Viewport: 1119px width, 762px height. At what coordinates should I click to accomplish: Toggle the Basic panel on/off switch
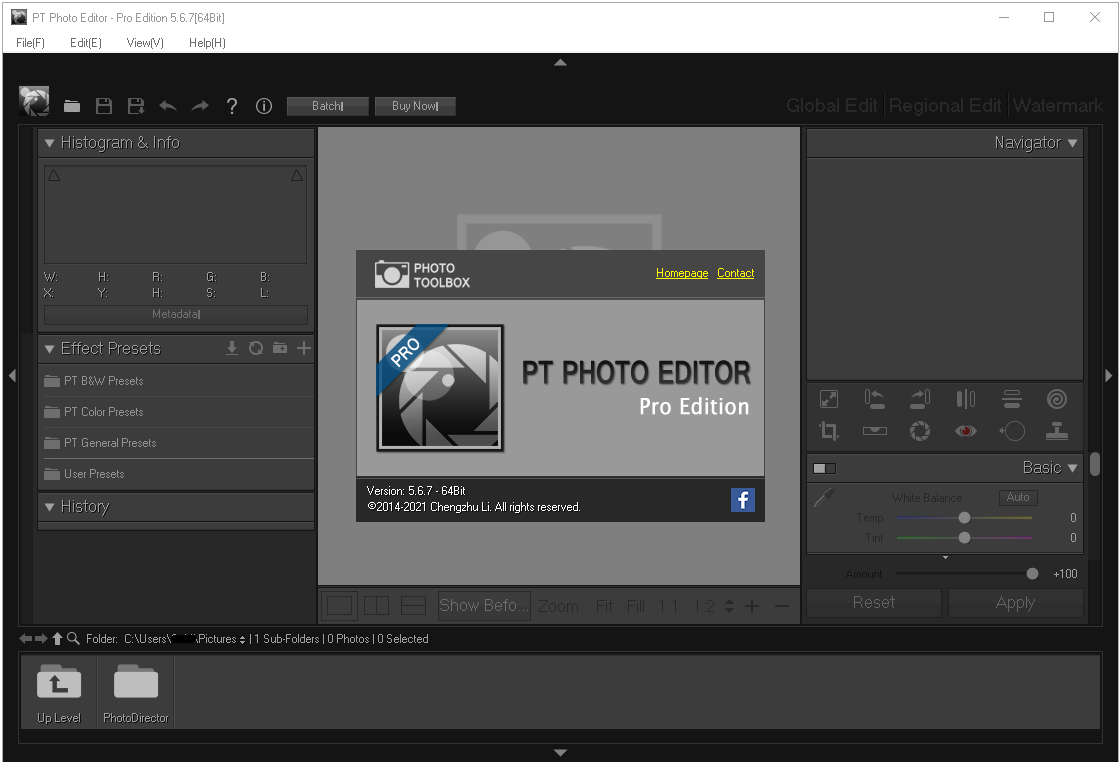coord(824,468)
